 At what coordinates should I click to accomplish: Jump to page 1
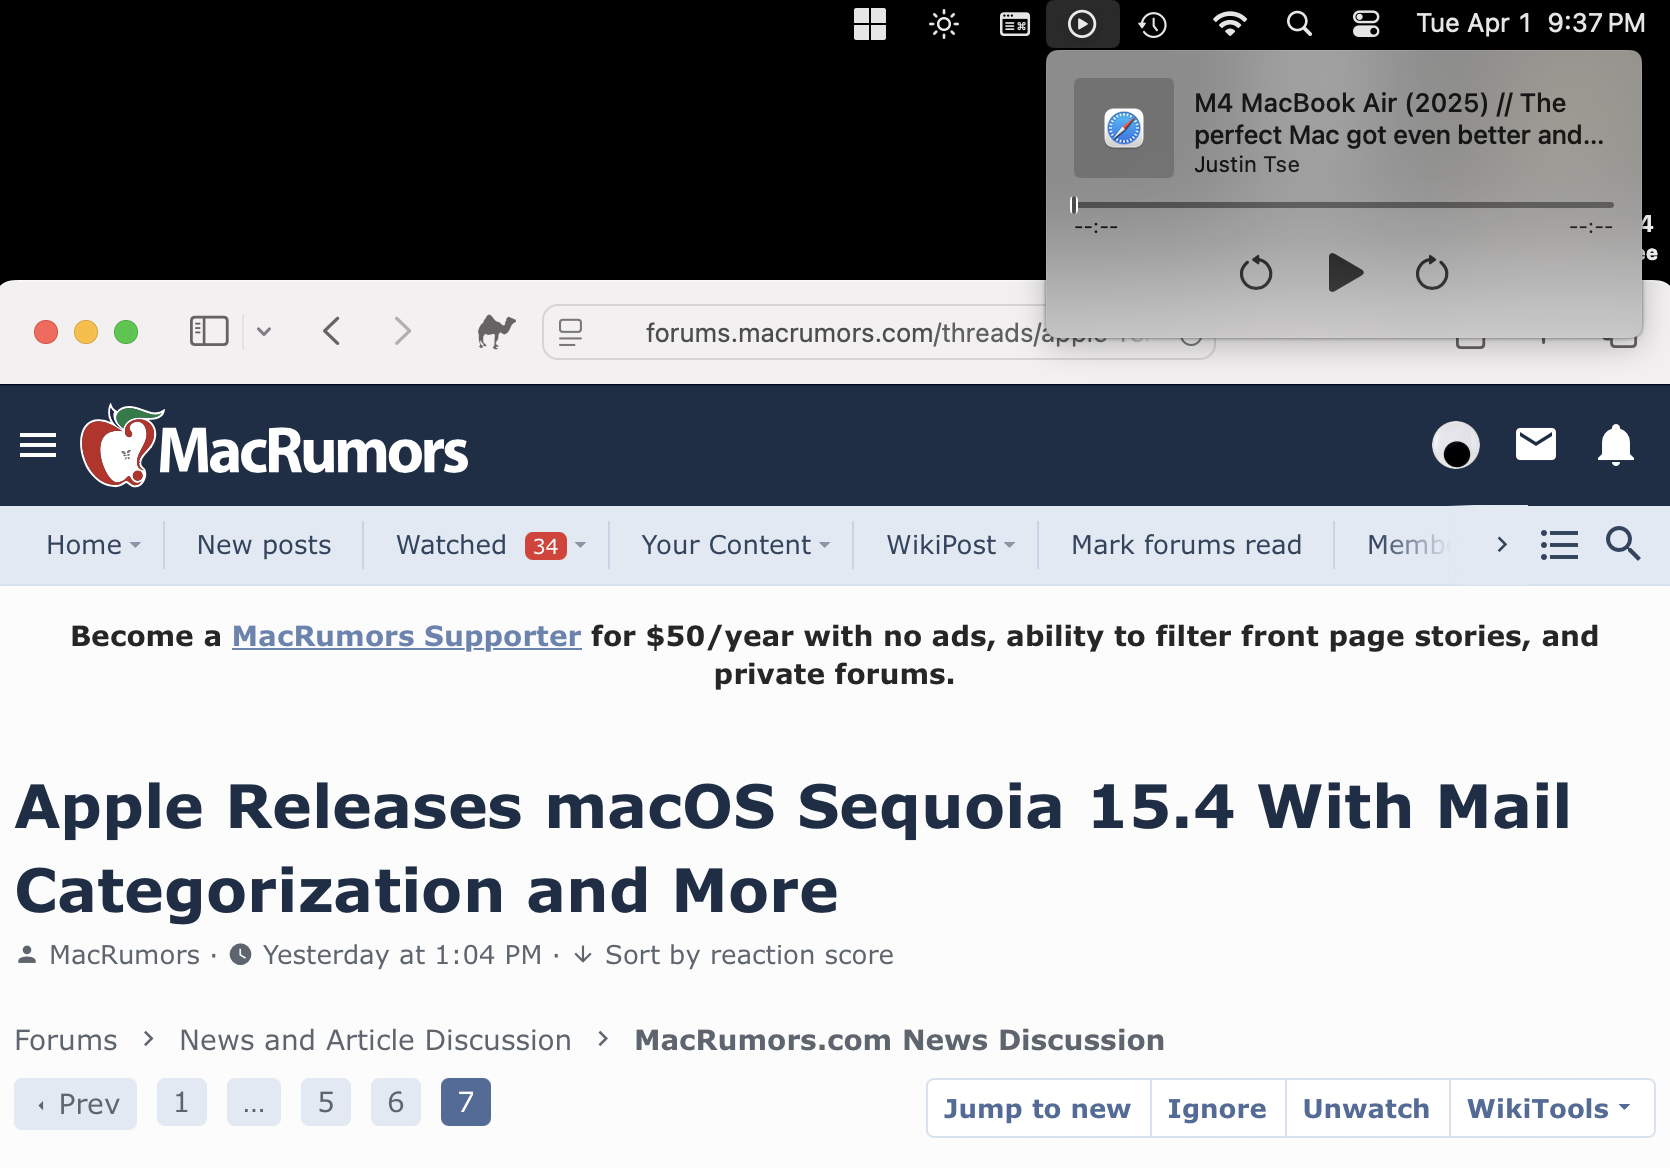182,1102
